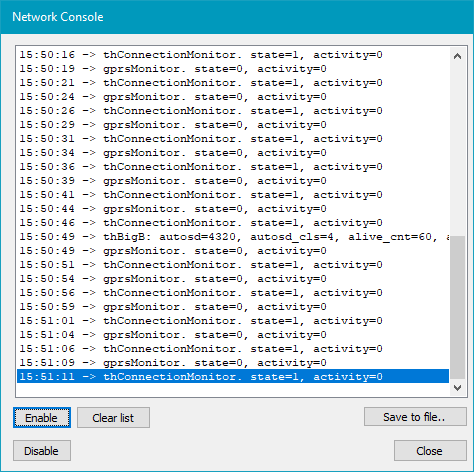The width and height of the screenshot is (474, 472).
Task: Click the Disable button
Action: click(x=42, y=451)
